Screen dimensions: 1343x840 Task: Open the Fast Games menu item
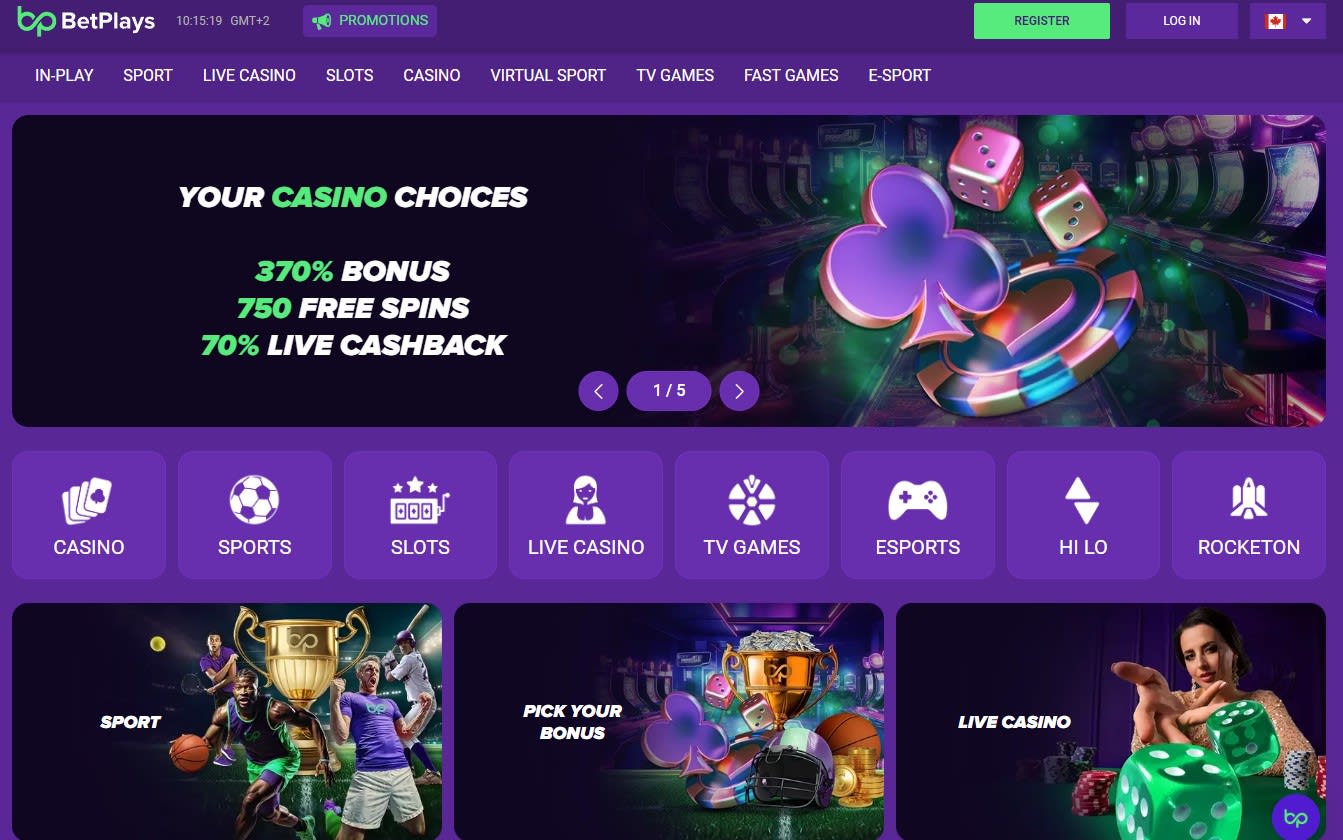coord(791,75)
